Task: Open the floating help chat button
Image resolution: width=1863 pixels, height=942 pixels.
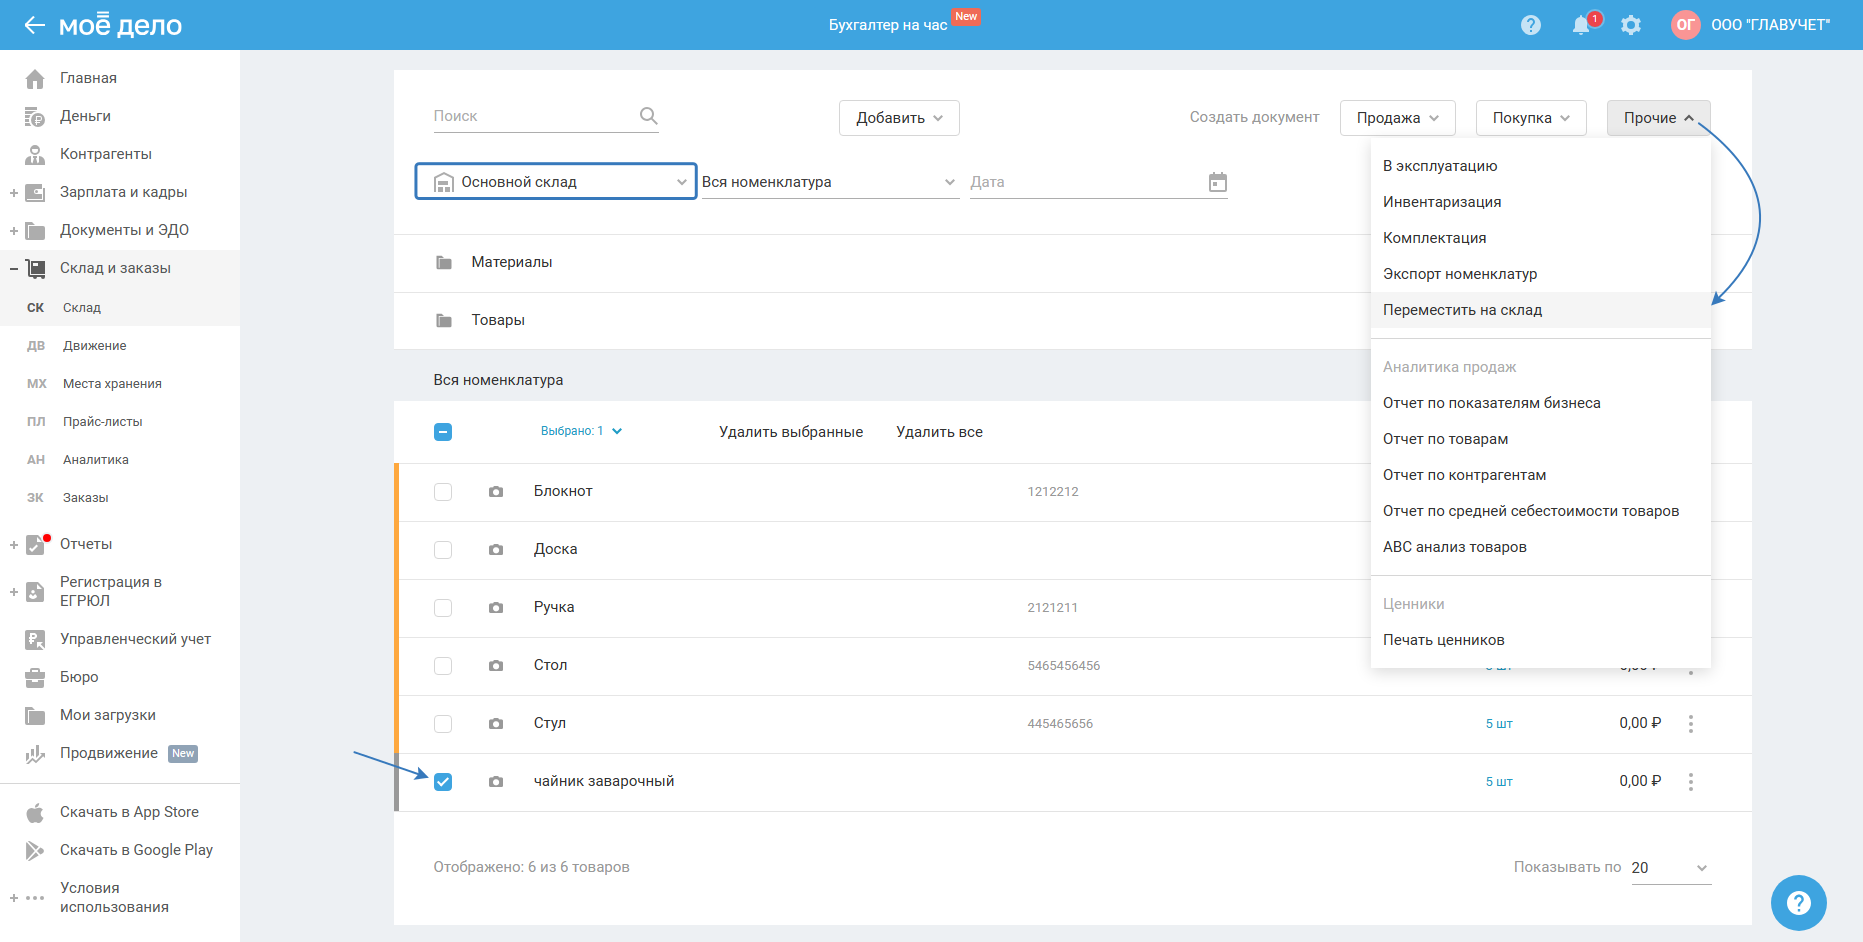Action: pos(1798,903)
